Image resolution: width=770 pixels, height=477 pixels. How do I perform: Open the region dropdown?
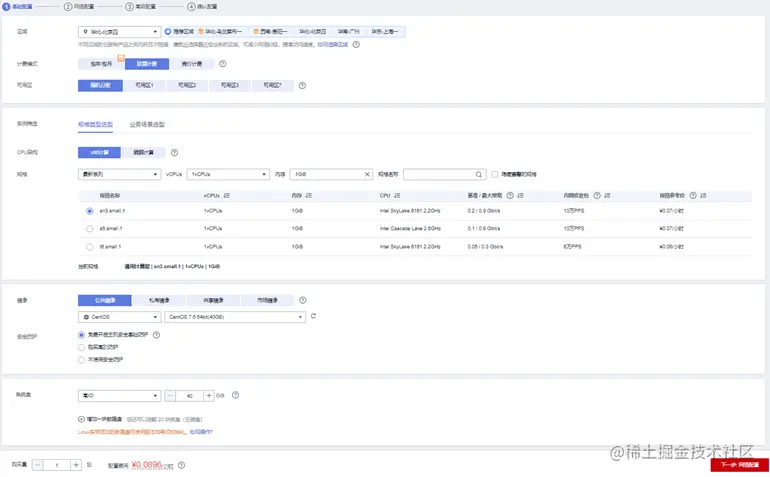click(119, 32)
